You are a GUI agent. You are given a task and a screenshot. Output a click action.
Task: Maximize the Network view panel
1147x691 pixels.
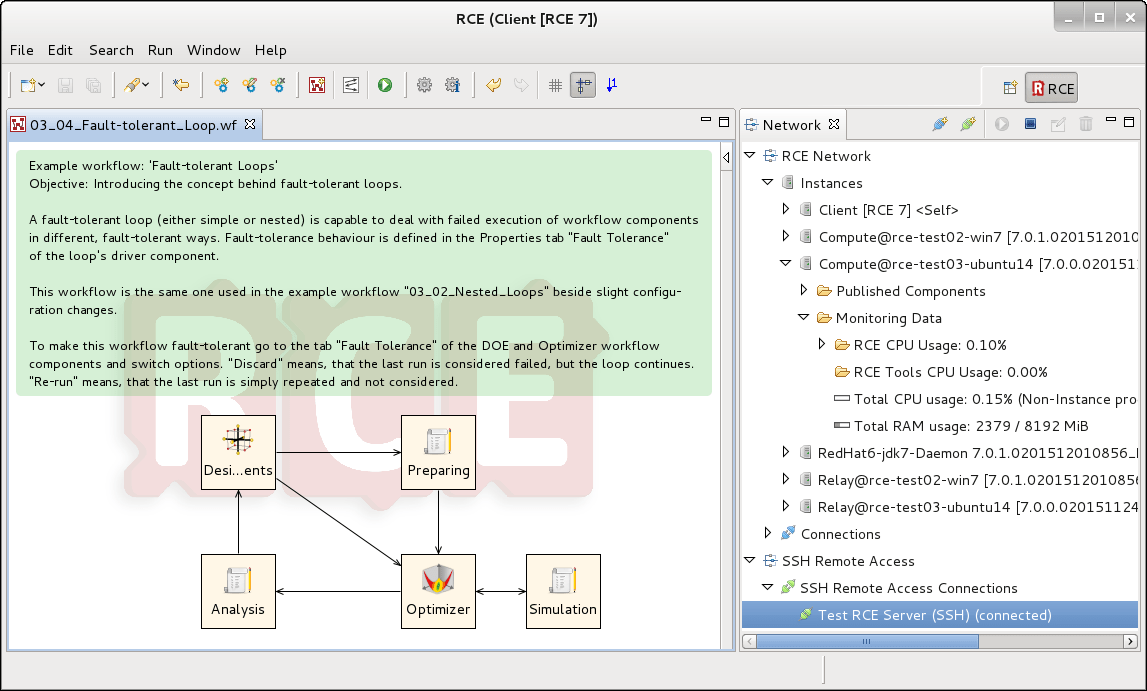(1129, 121)
